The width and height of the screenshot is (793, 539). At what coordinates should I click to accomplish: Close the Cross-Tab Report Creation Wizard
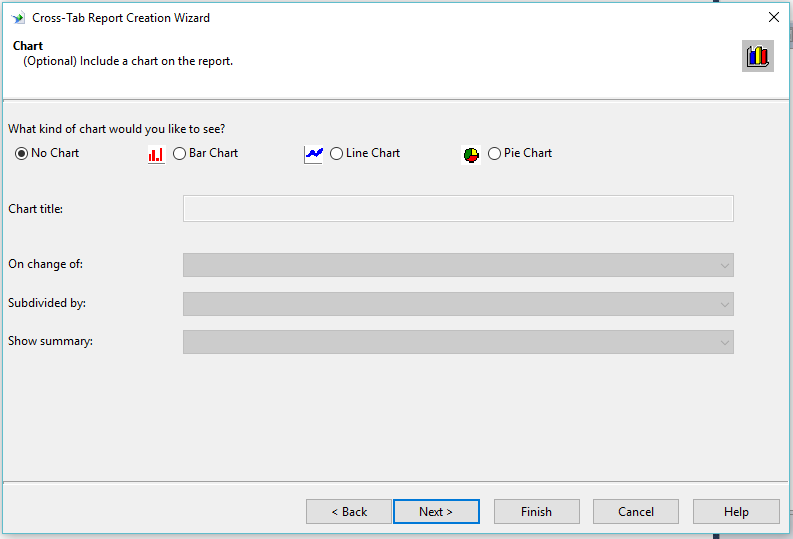pos(774,17)
